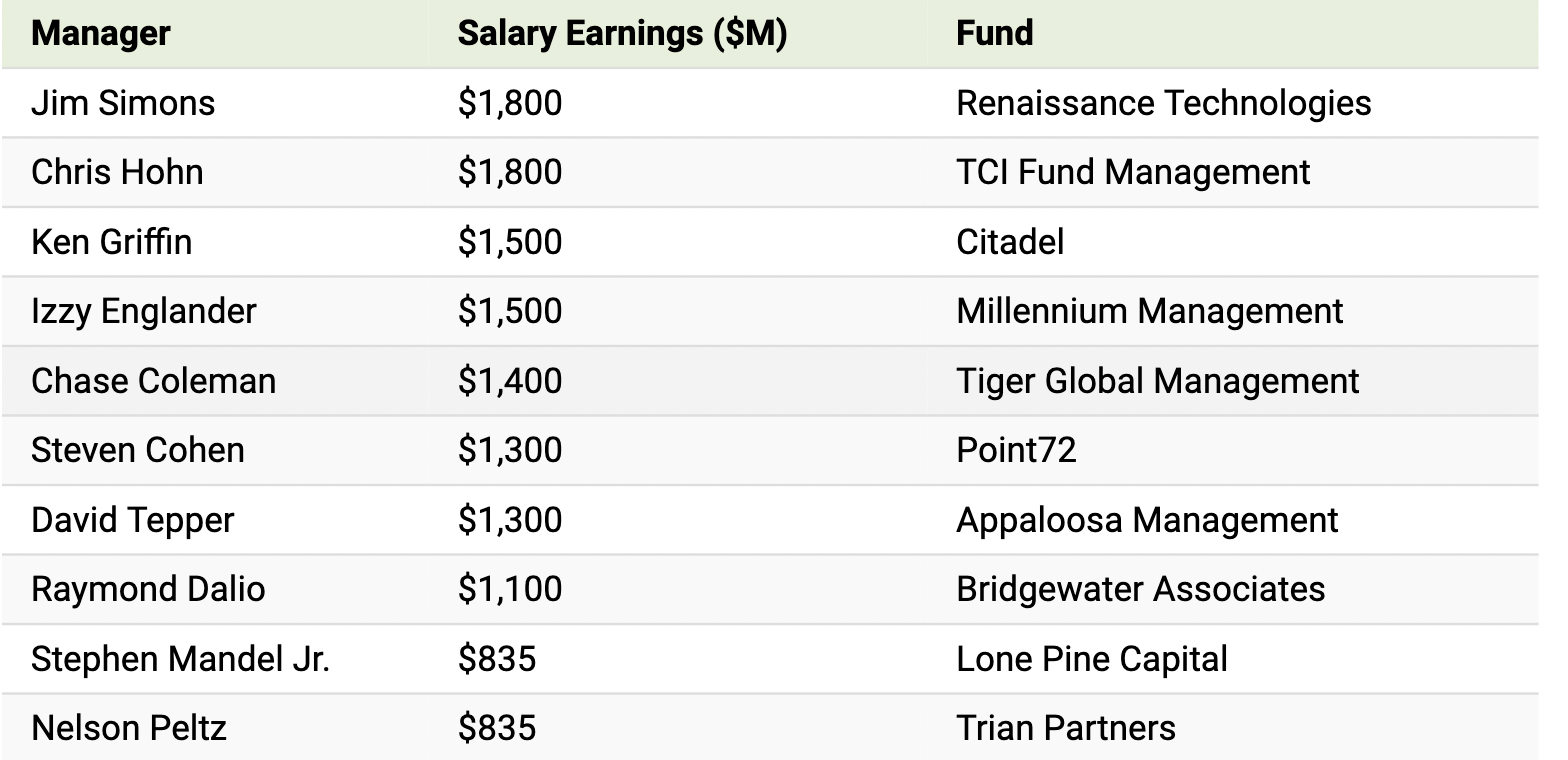The width and height of the screenshot is (1568, 760).
Task: Click Raymond Dalio's $1,100 earnings value
Action: coord(510,589)
